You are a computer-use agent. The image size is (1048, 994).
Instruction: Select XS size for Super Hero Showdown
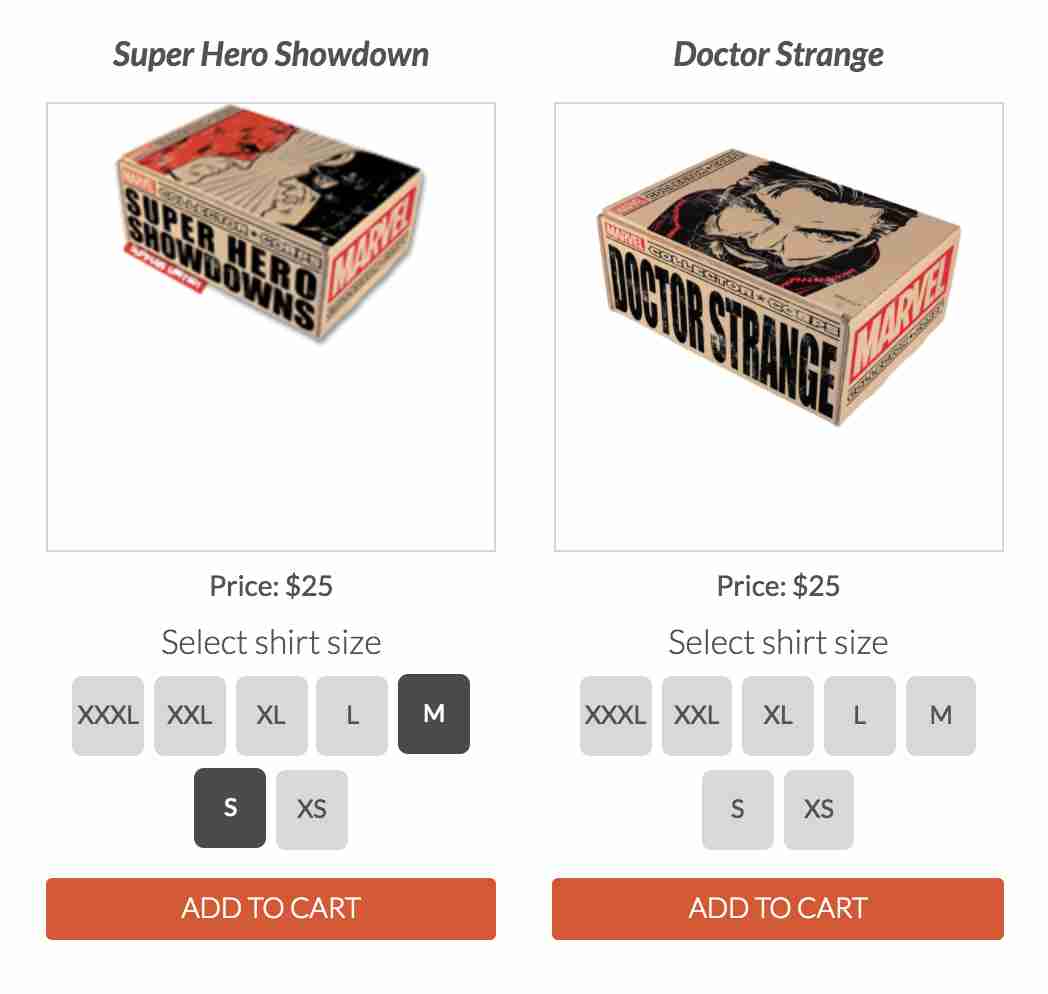[311, 809]
